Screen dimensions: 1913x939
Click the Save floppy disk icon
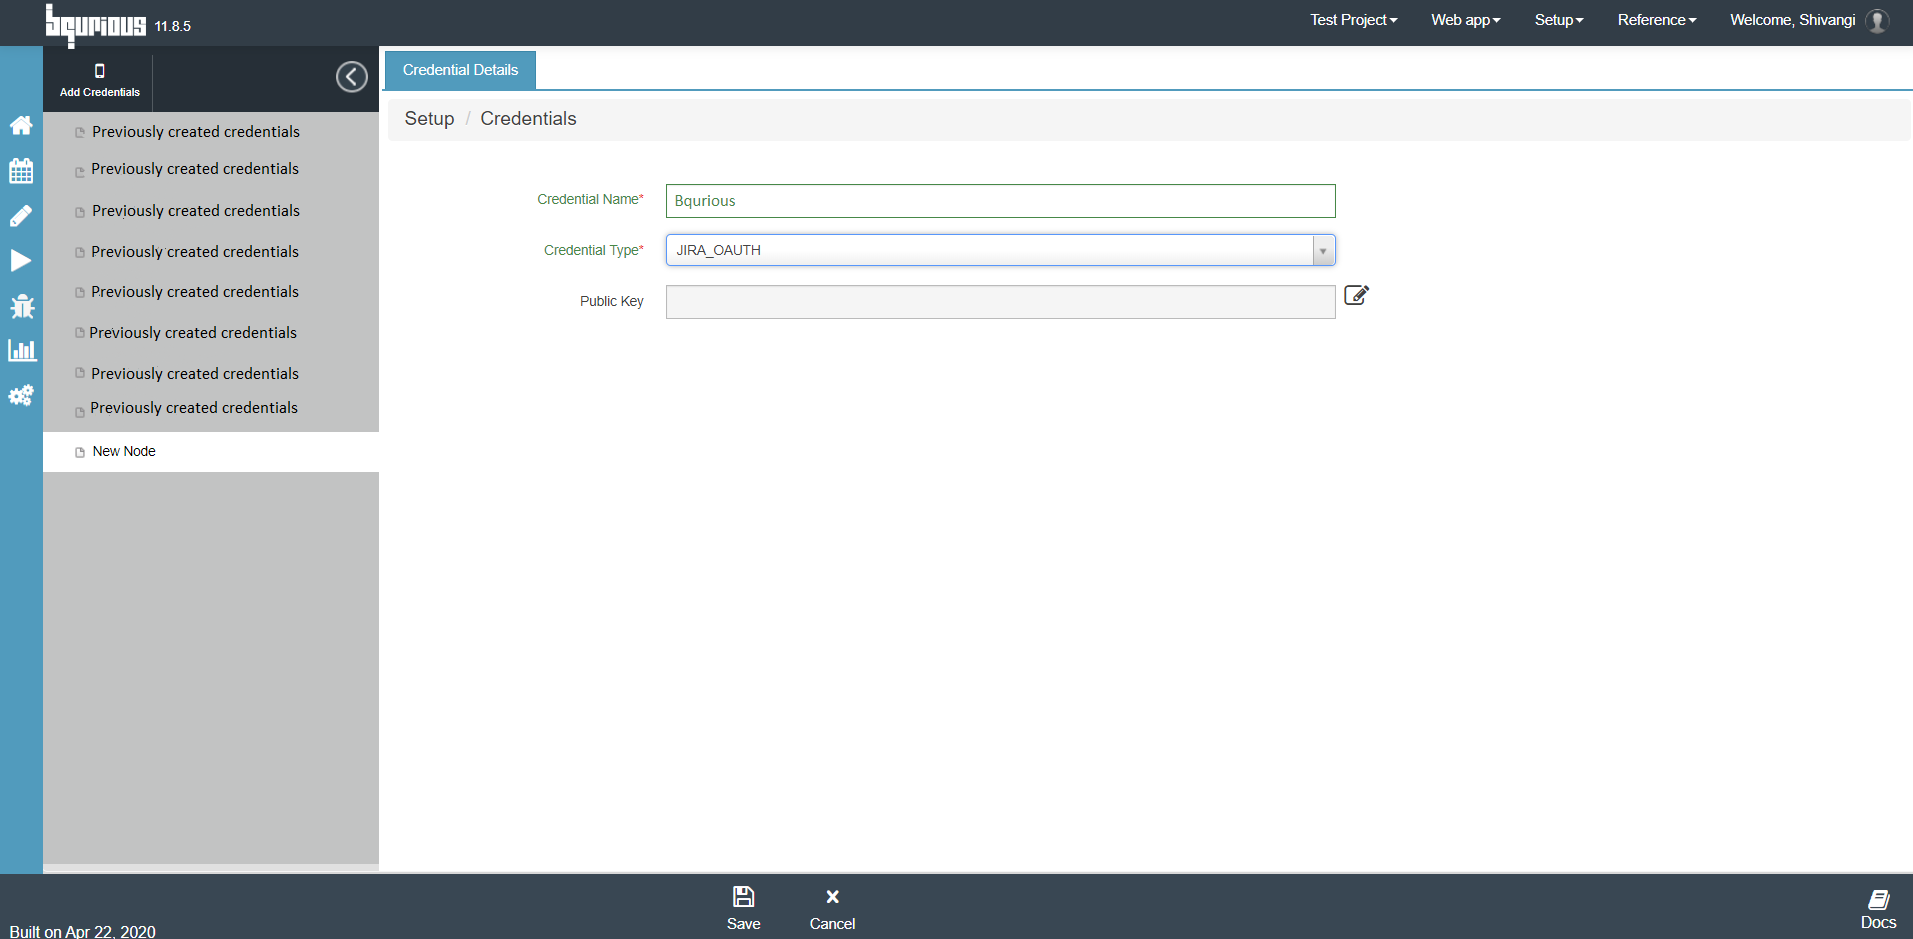coord(743,896)
